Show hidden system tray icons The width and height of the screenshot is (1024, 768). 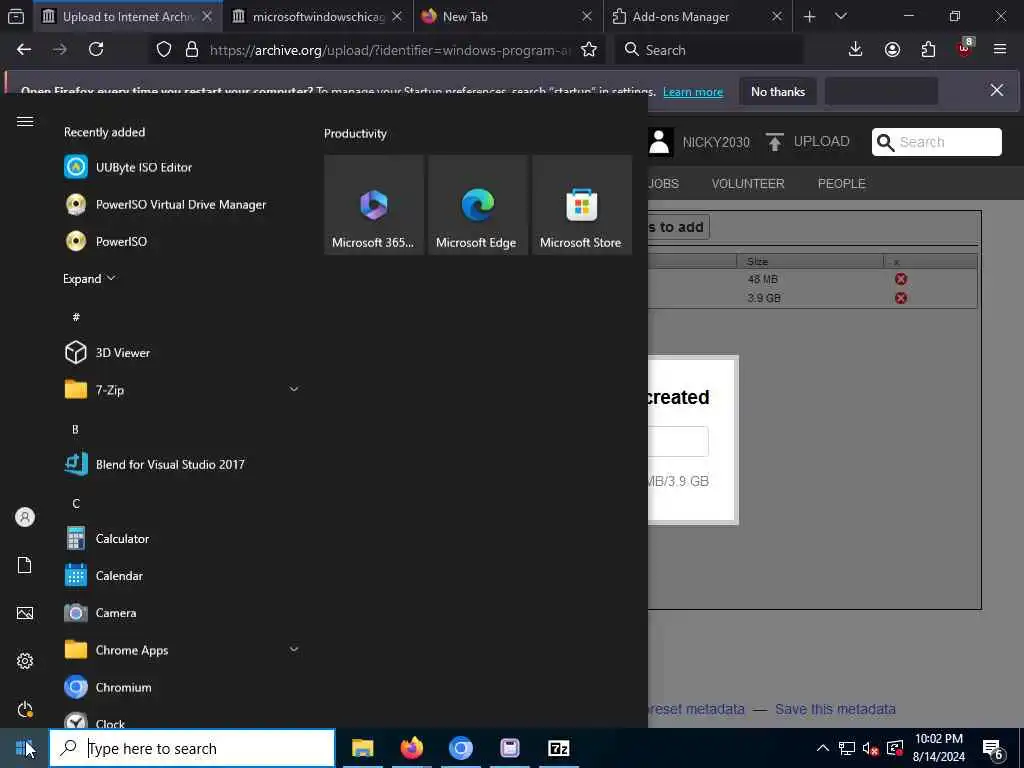(823, 748)
